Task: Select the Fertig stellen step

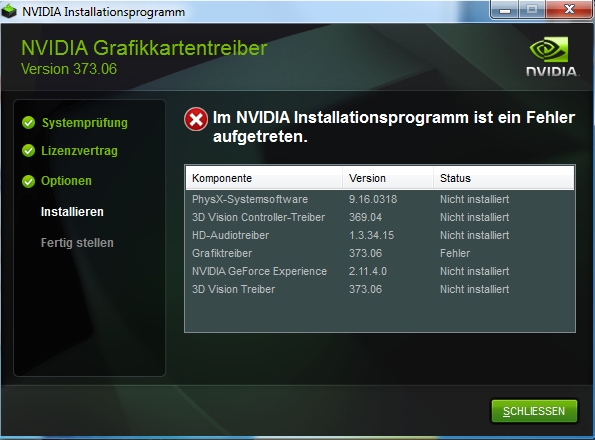Action: coord(77,243)
